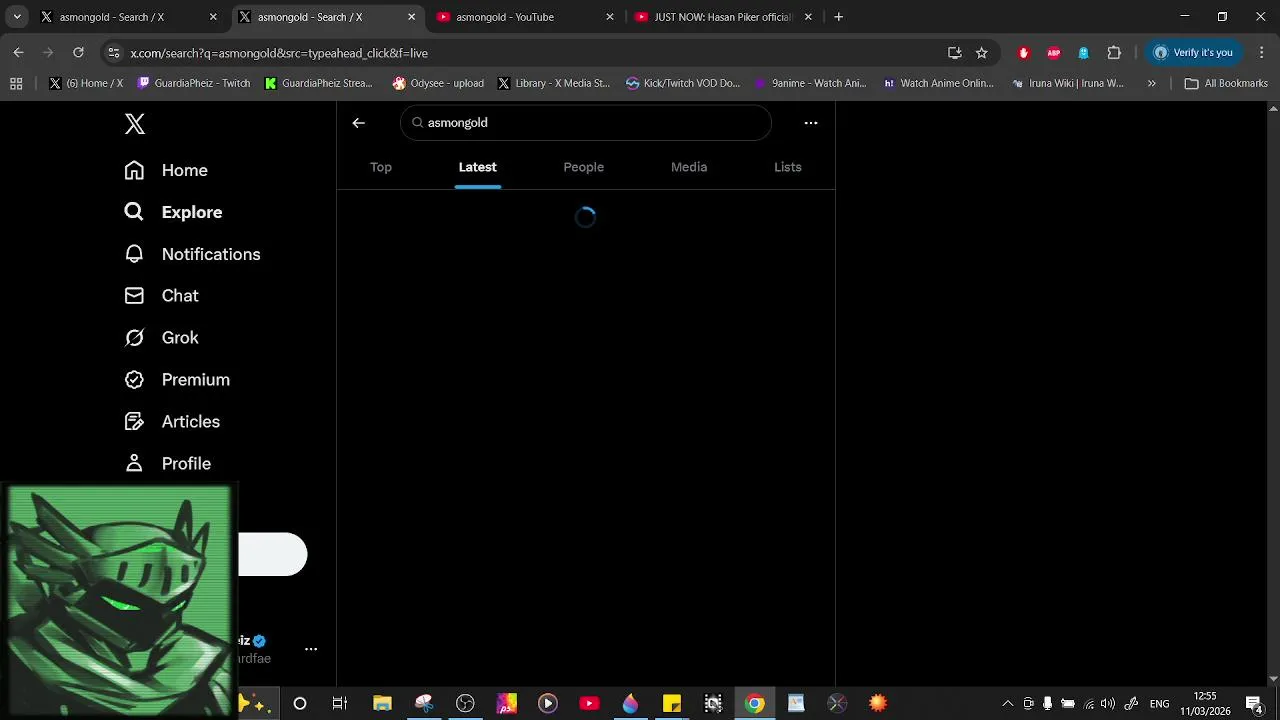Open Profile in X sidebar
1280x720 pixels.
[x=167, y=464]
